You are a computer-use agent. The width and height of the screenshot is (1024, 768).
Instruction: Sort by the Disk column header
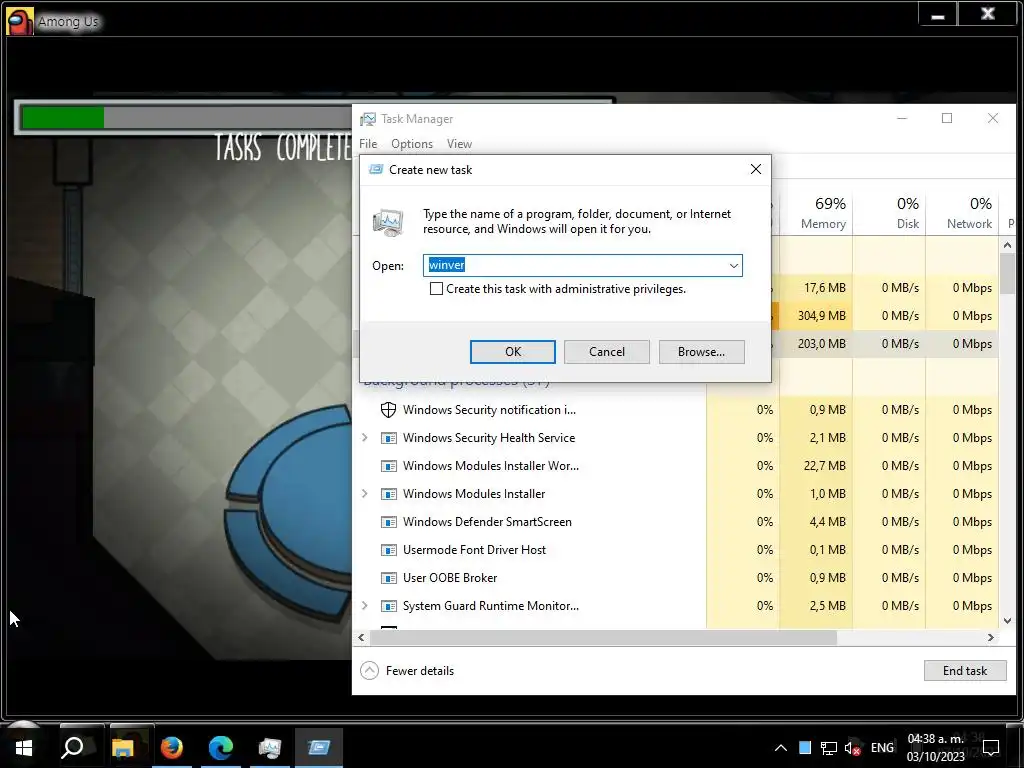tap(889, 213)
